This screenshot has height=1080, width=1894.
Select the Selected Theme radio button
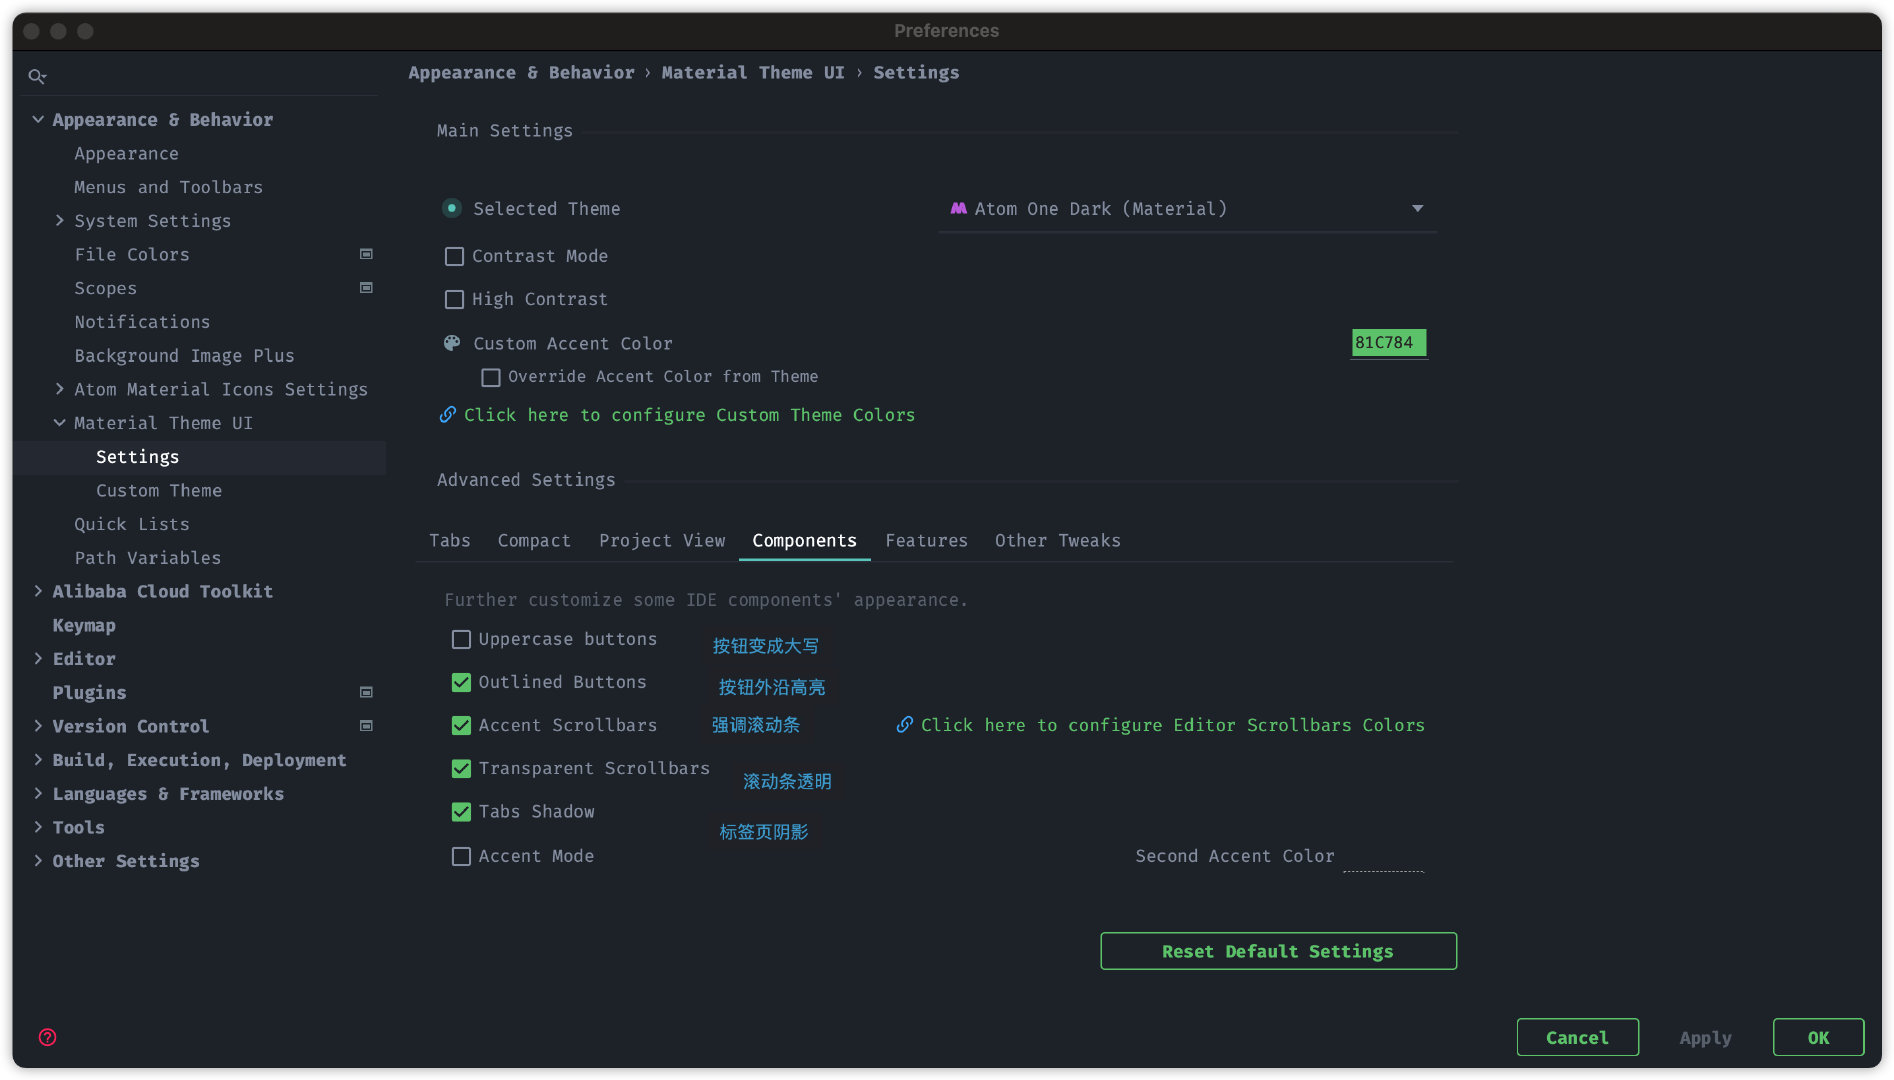pyautogui.click(x=452, y=208)
